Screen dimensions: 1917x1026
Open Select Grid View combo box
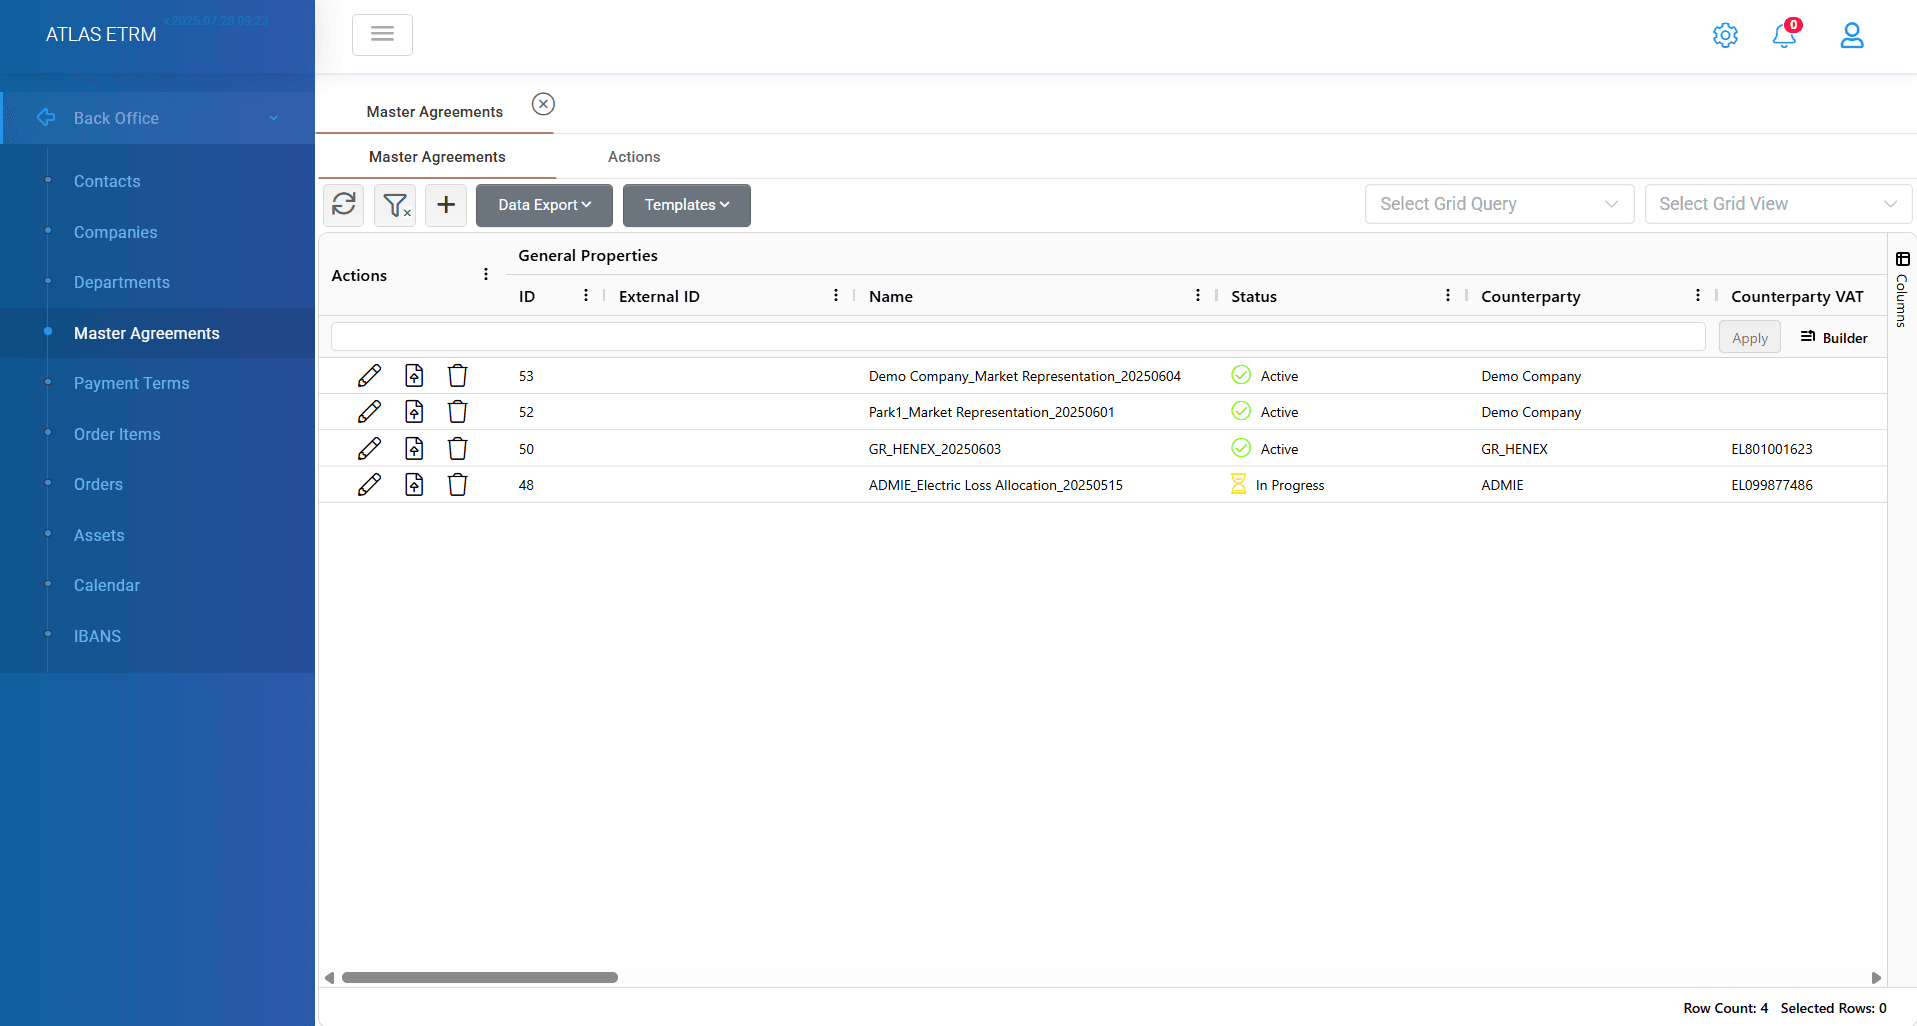tap(1778, 204)
